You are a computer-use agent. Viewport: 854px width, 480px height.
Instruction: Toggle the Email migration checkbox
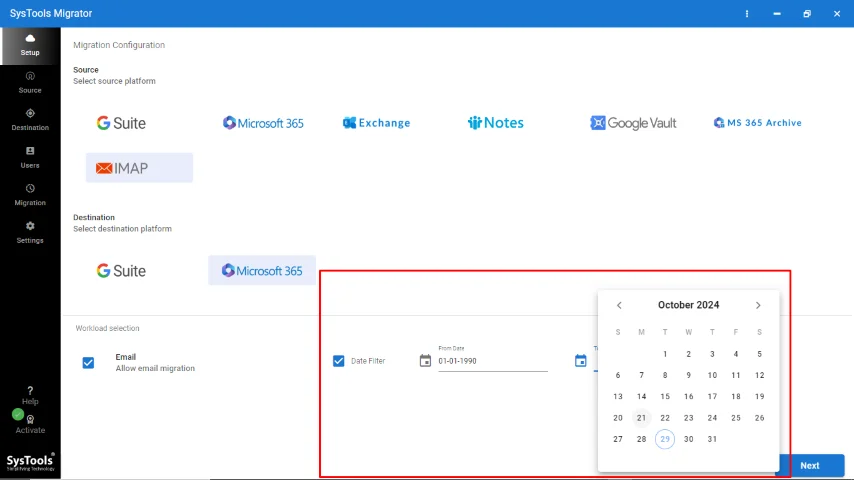click(88, 363)
